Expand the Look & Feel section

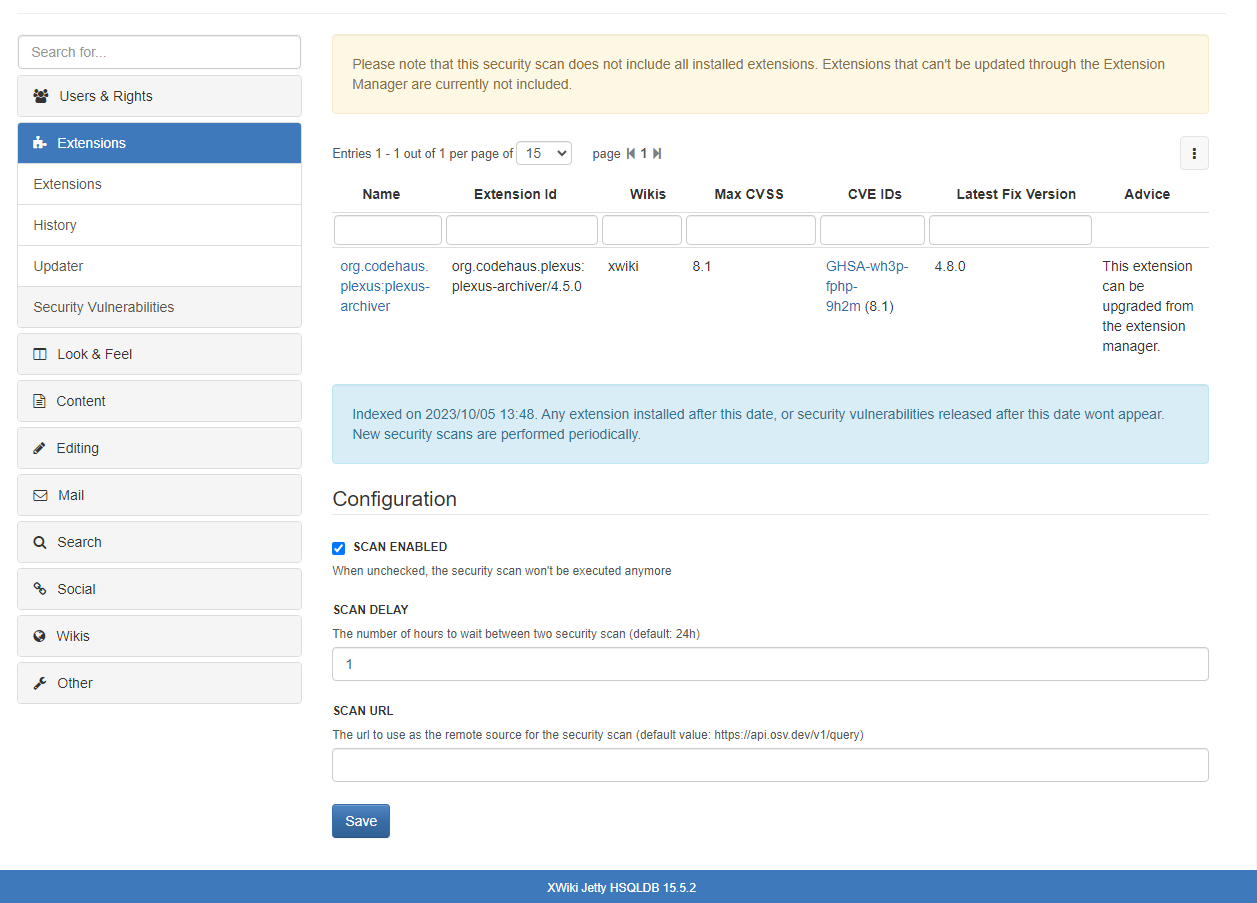click(x=159, y=354)
